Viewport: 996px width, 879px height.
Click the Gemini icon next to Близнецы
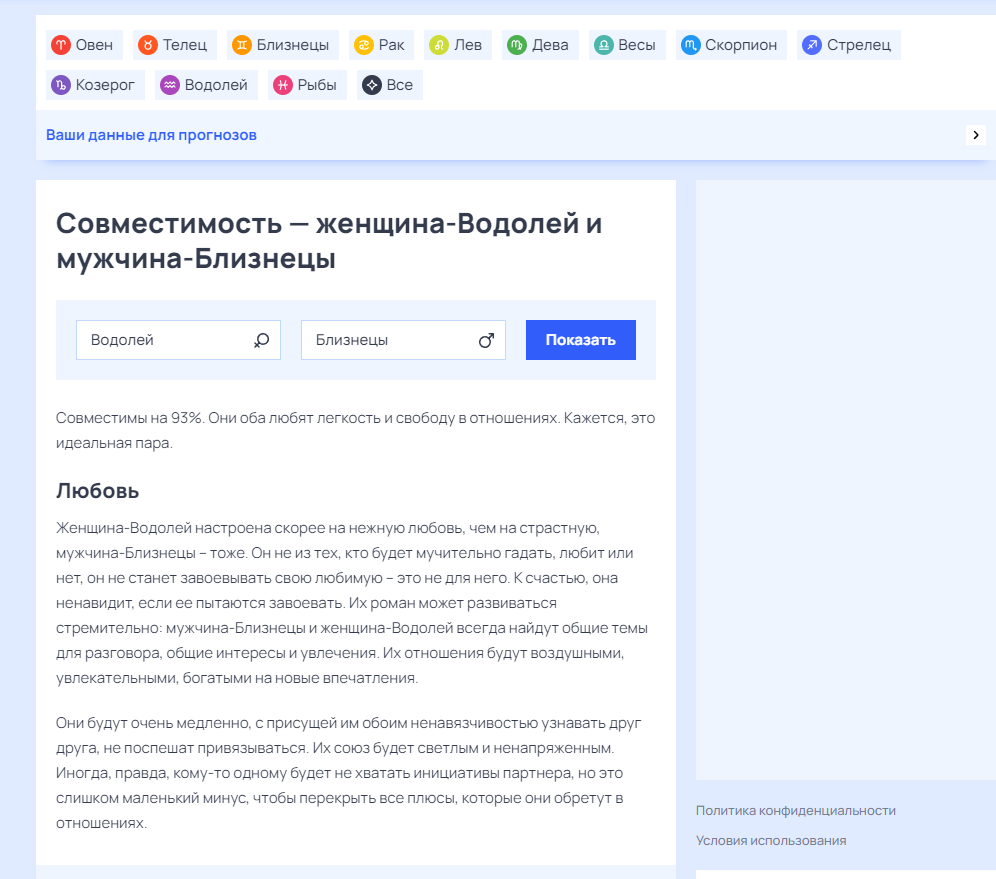[242, 45]
